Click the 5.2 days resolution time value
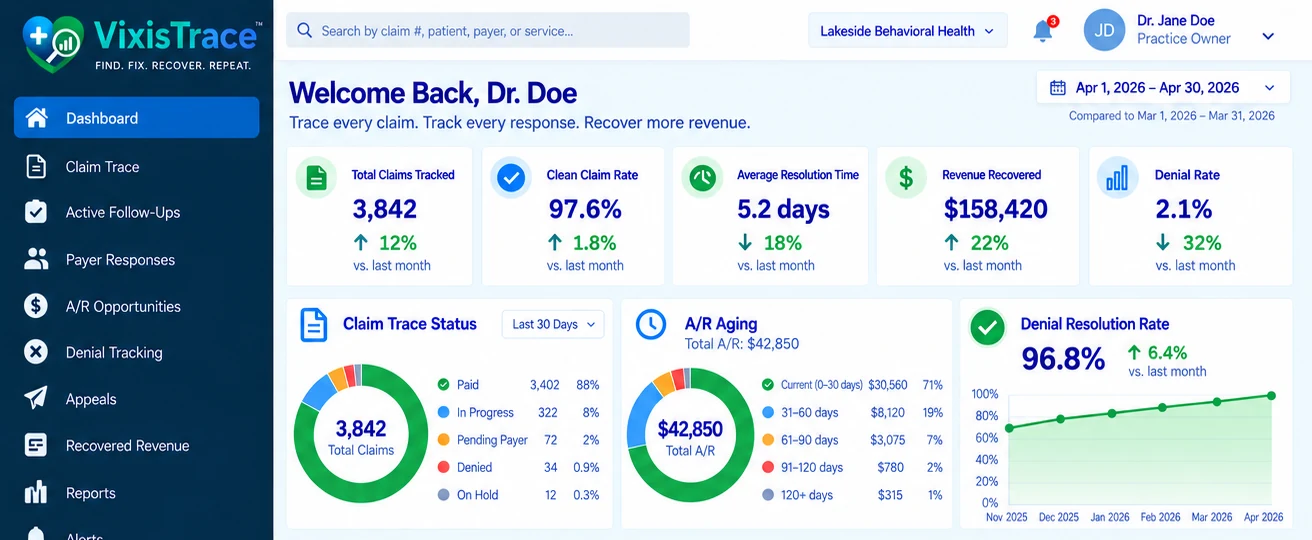Viewport: 1312px width, 540px height. (783, 209)
